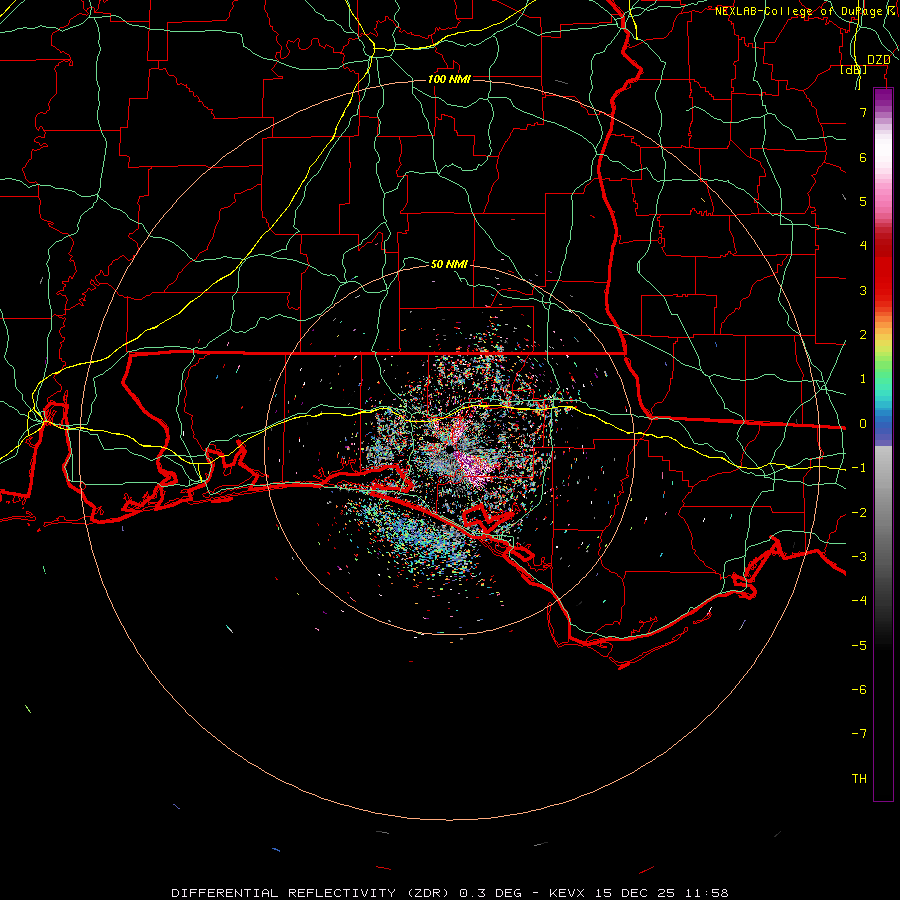Click the 100 NMI range ring label
The height and width of the screenshot is (900, 900).
(x=449, y=79)
